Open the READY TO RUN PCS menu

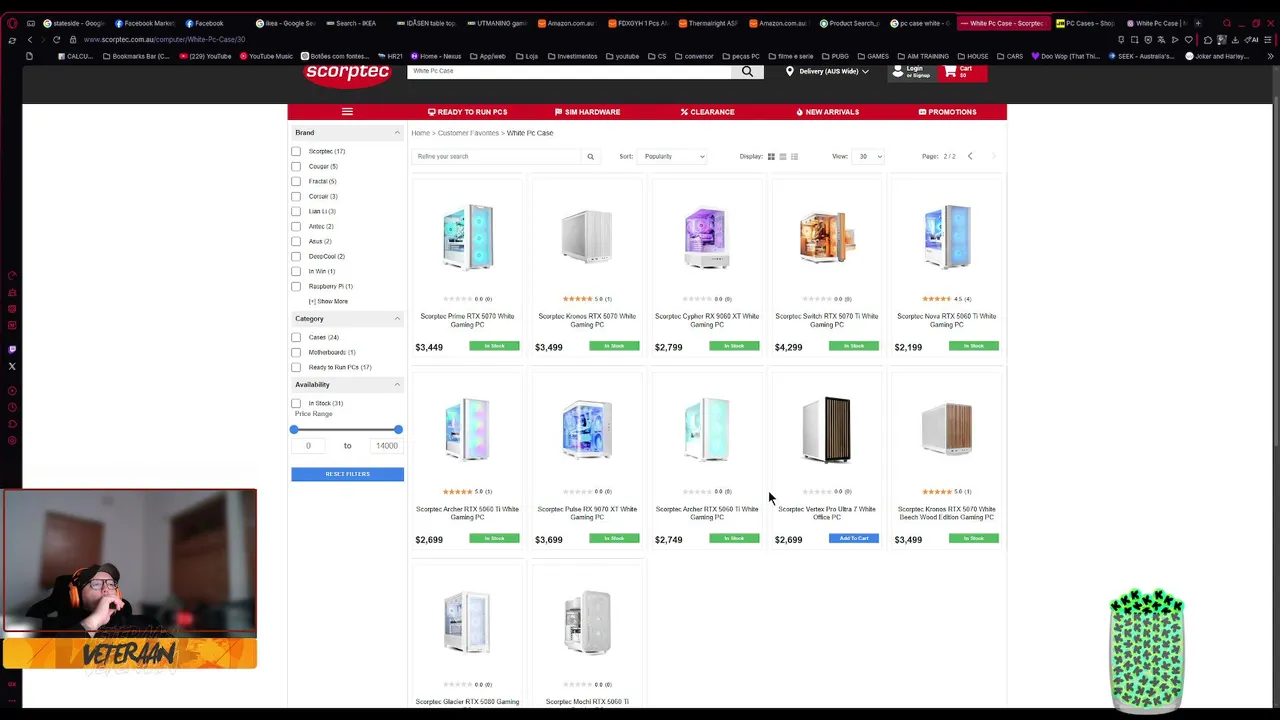click(467, 112)
